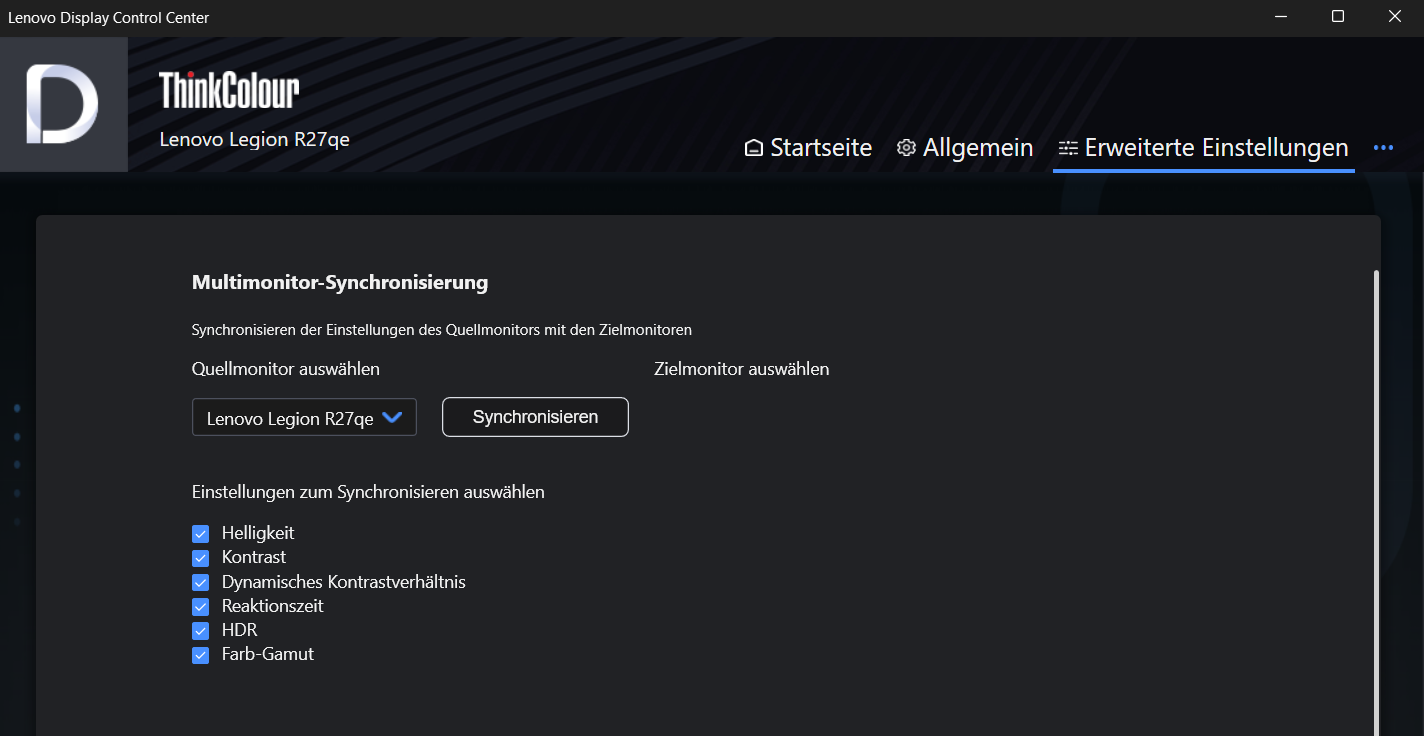
Task: Close the Lenovo Display Control Center window
Action: (1395, 17)
